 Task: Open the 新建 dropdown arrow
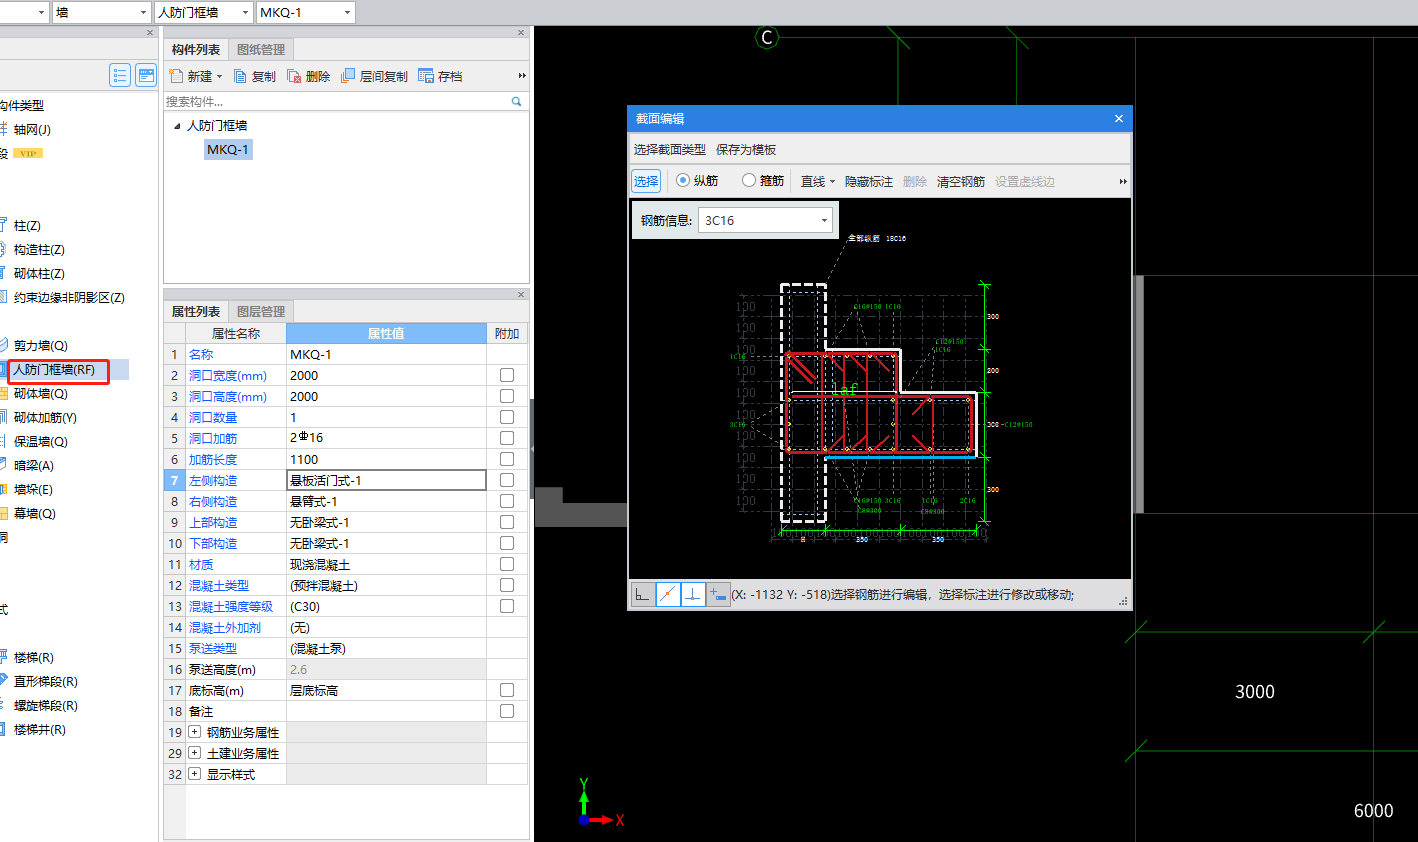point(219,77)
